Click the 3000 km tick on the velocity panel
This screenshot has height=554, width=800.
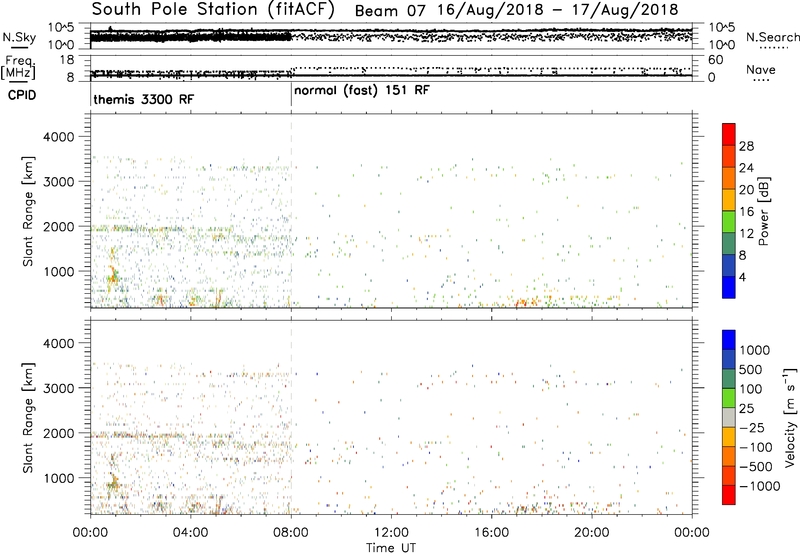pos(59,388)
